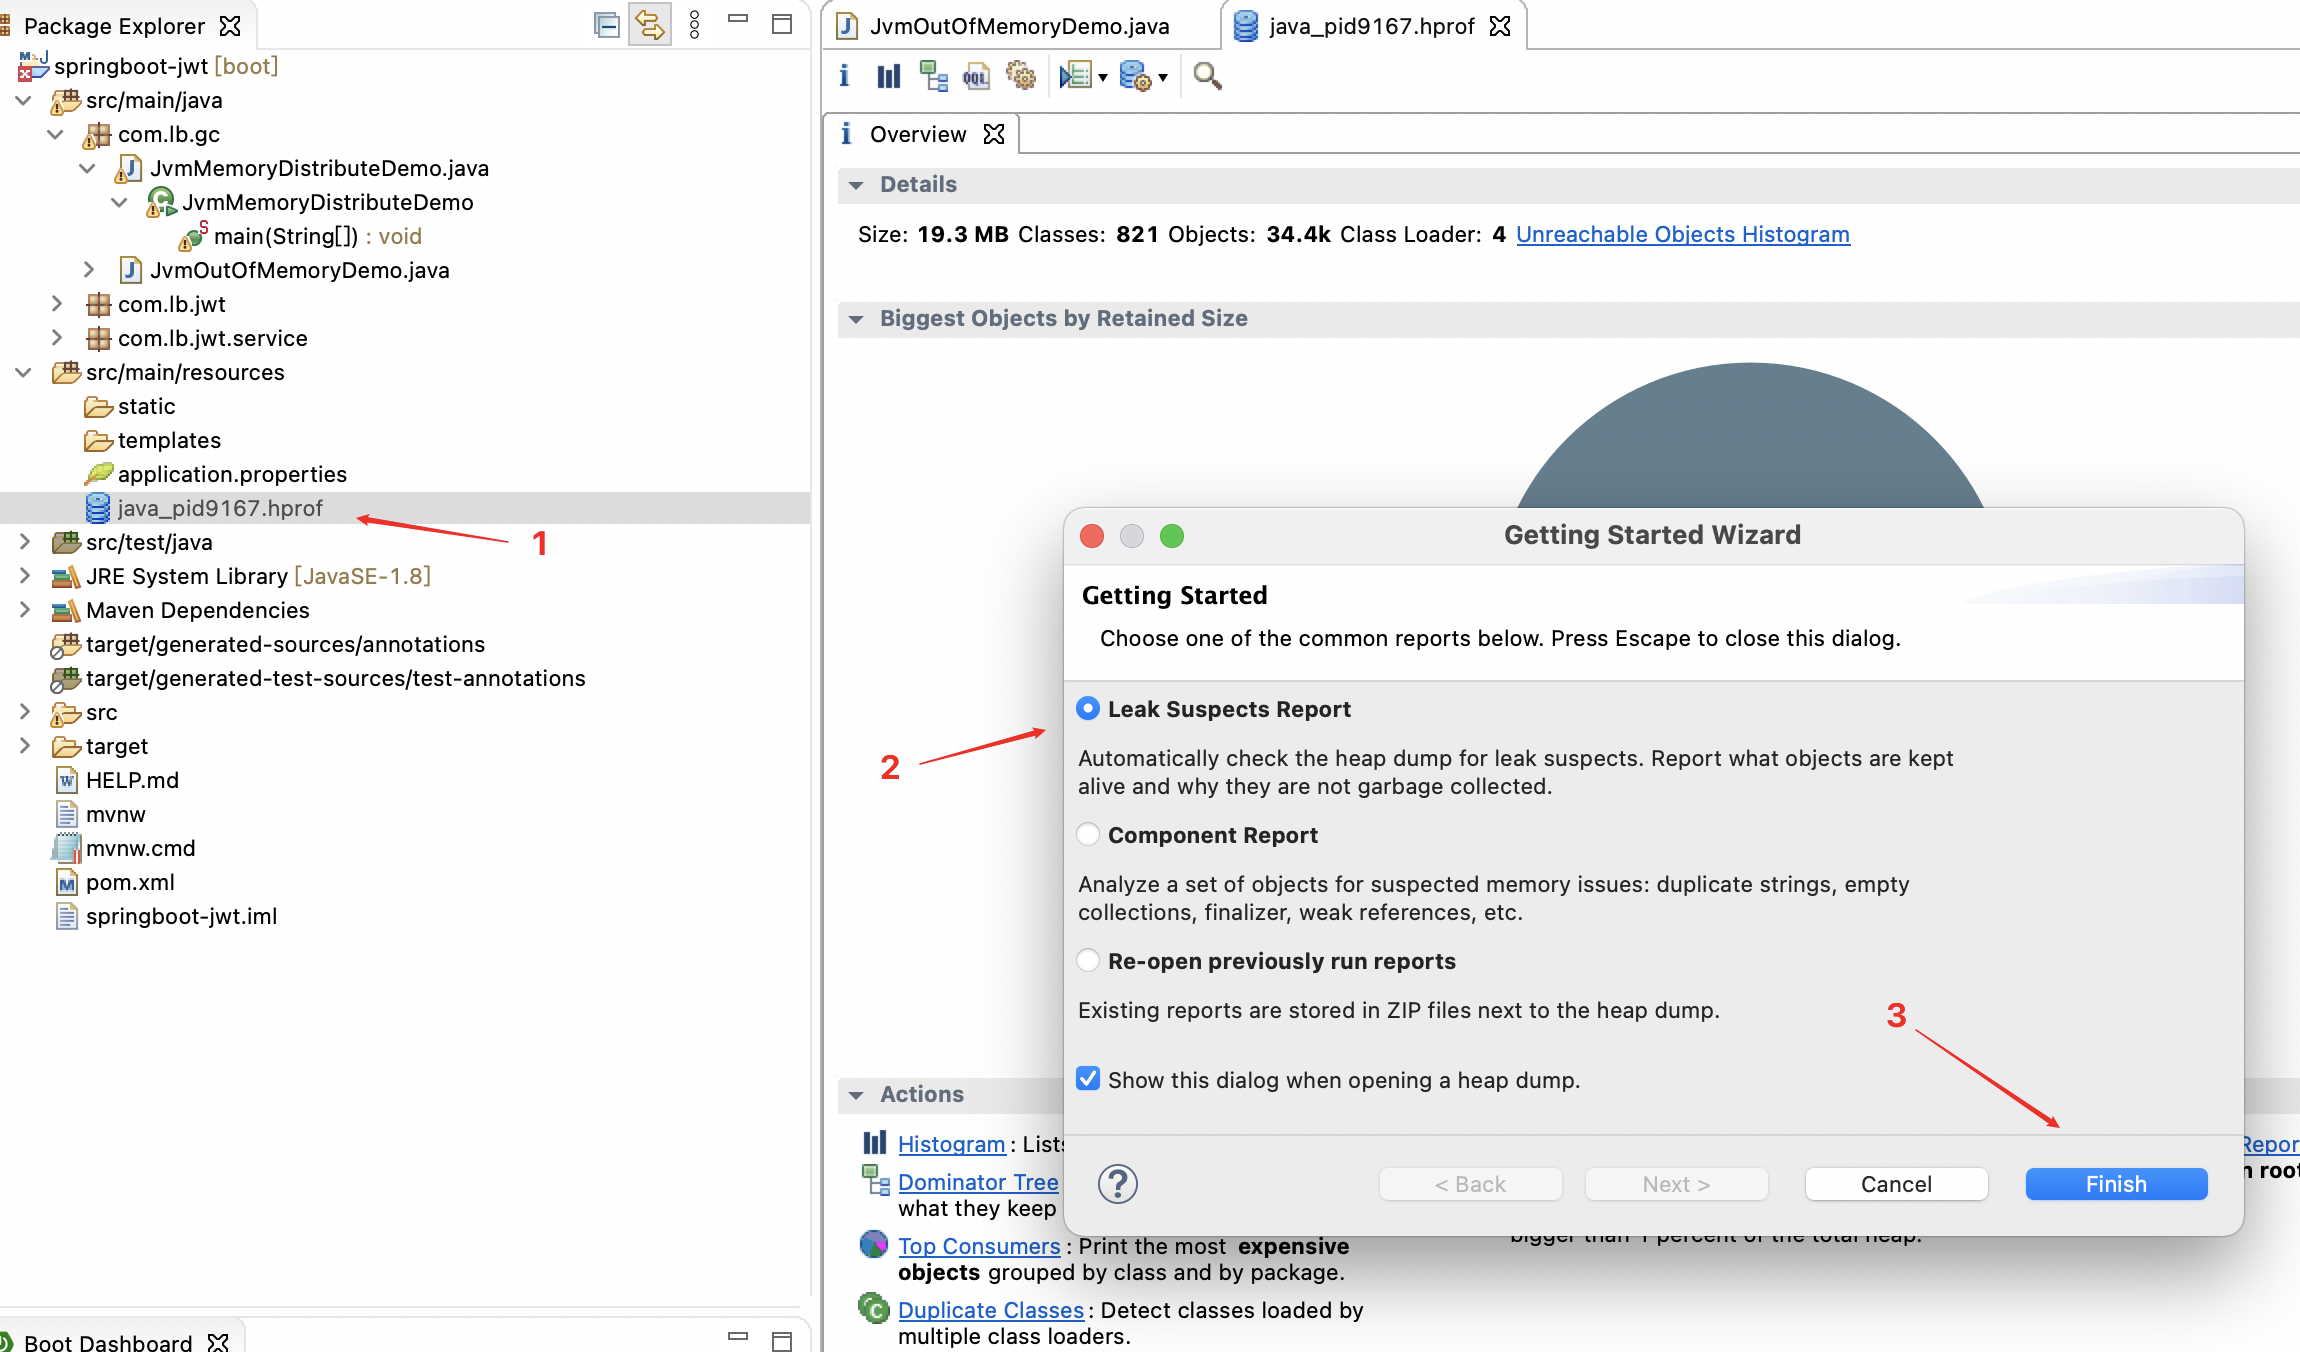Click Collapse All in Package Explorer
The width and height of the screenshot is (2300, 1352).
coord(606,25)
